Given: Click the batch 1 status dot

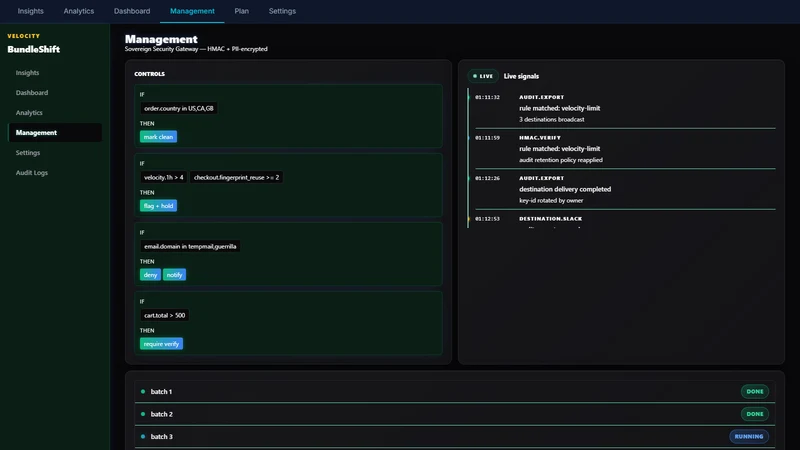Looking at the screenshot, I should (143, 391).
